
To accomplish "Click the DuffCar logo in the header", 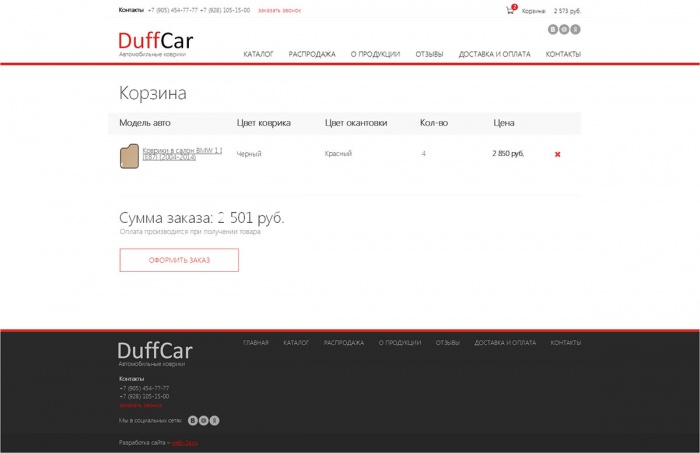I will click(155, 42).
